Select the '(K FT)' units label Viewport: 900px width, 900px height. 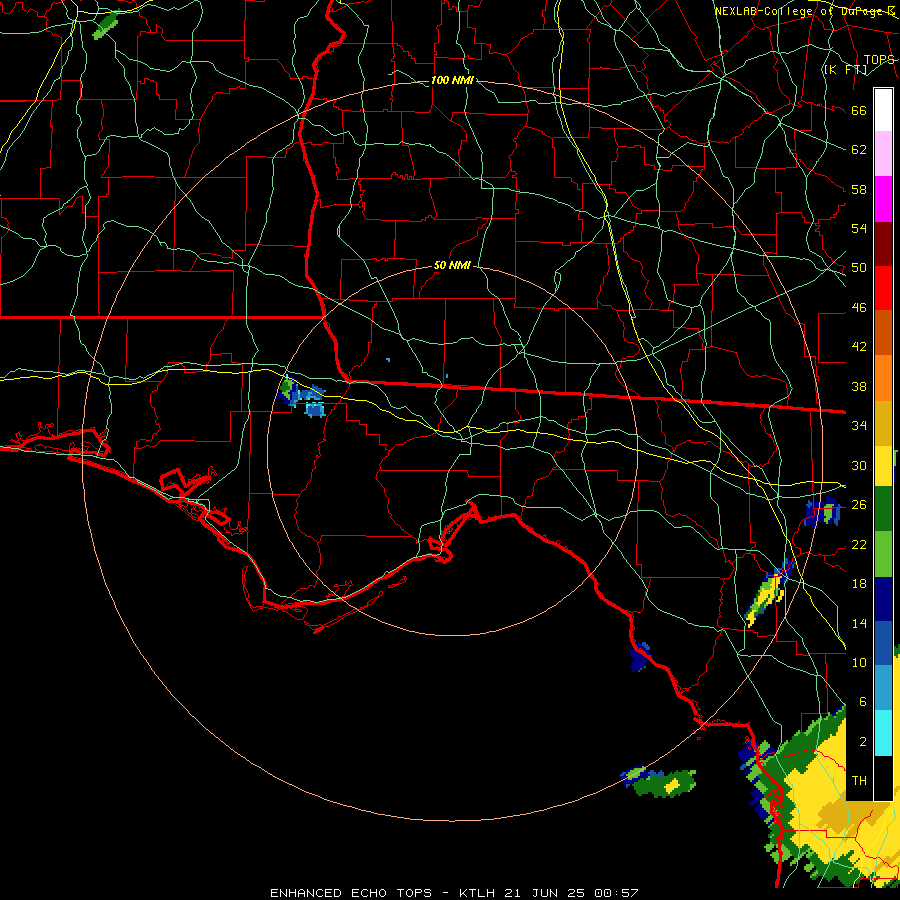(x=845, y=69)
